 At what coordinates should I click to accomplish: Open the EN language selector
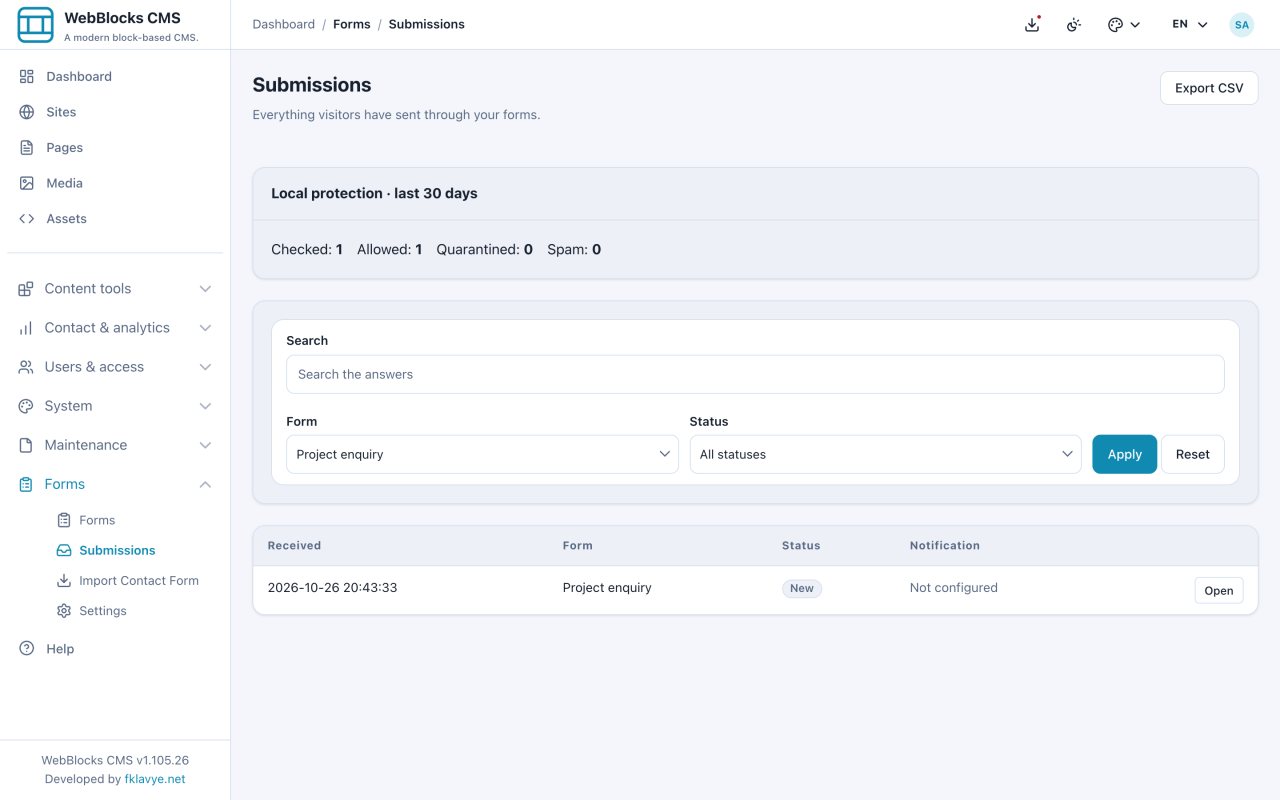[x=1190, y=24]
